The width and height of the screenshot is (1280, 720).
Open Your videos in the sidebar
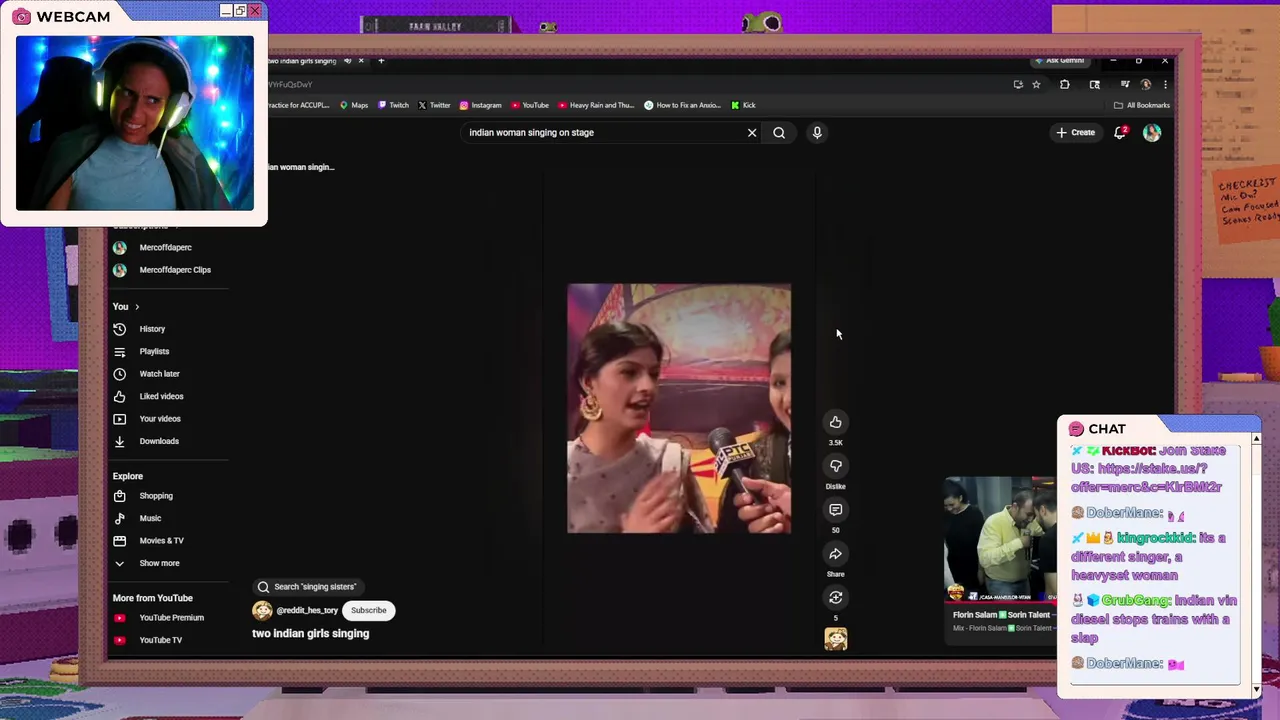point(160,419)
